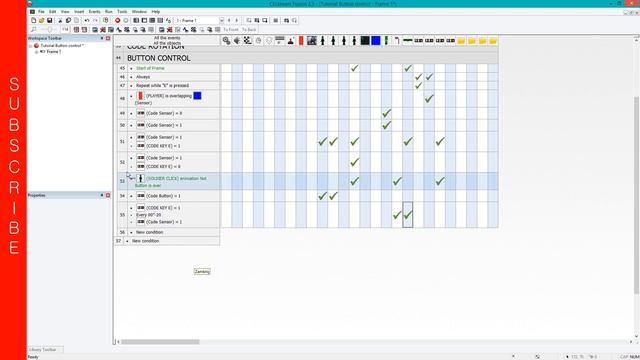
Task: Click the checkmark action in event 47 row
Action: (418, 85)
